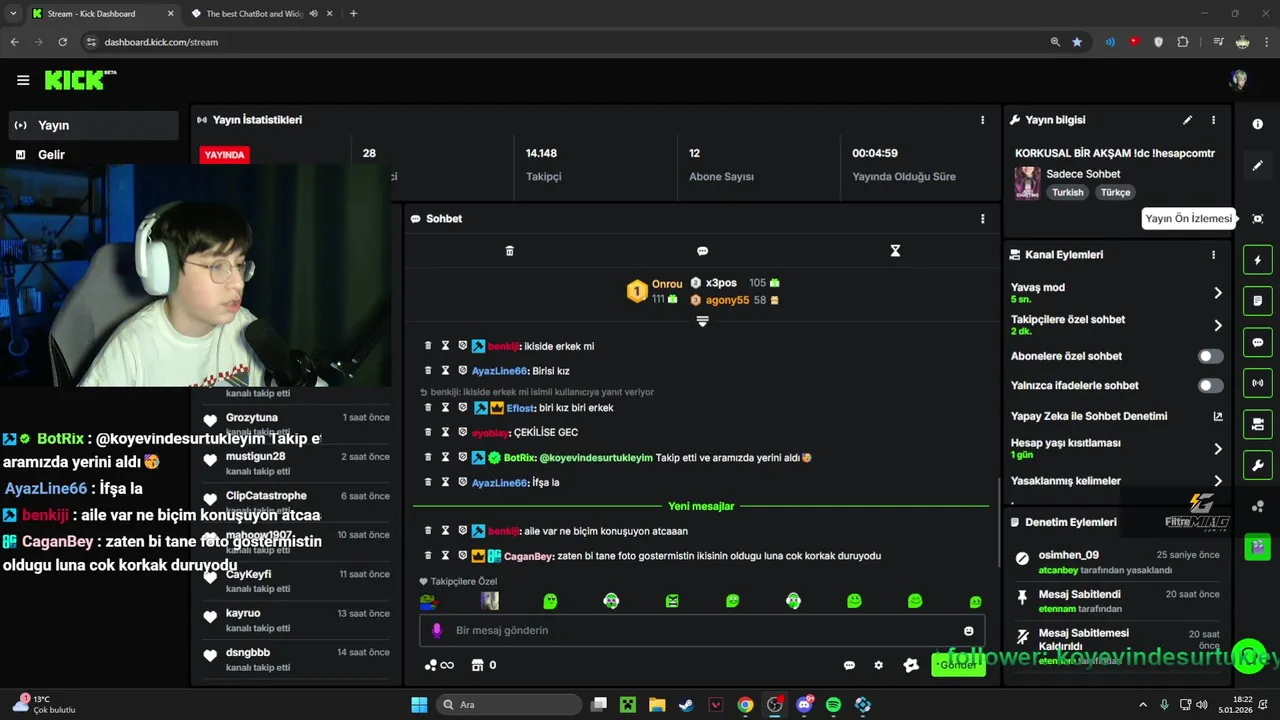Image resolution: width=1280 pixels, height=720 pixels.
Task: Open Sohbet panel three-dot menu
Action: [x=982, y=219]
